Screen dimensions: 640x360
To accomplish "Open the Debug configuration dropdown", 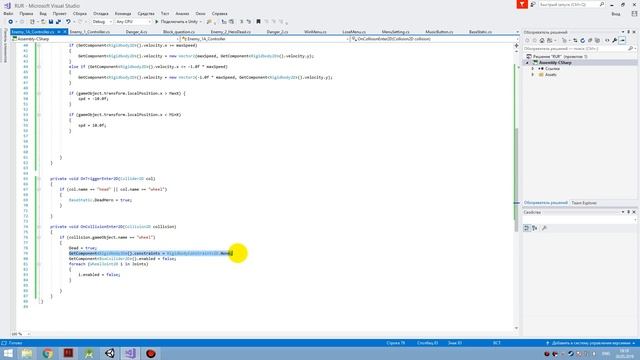I will pyautogui.click(x=102, y=22).
